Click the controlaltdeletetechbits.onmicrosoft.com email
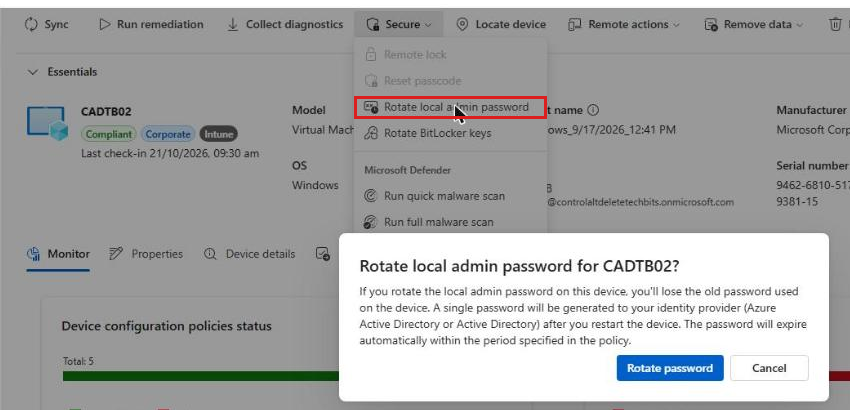 tap(640, 202)
